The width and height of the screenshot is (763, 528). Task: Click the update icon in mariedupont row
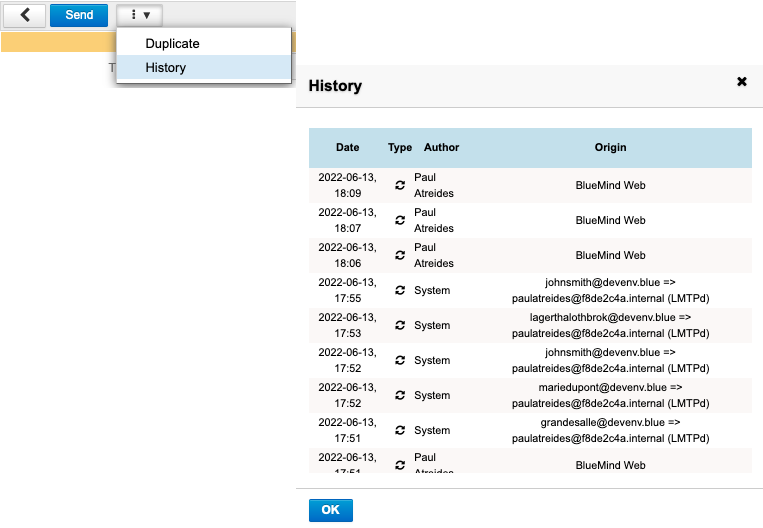pos(400,396)
